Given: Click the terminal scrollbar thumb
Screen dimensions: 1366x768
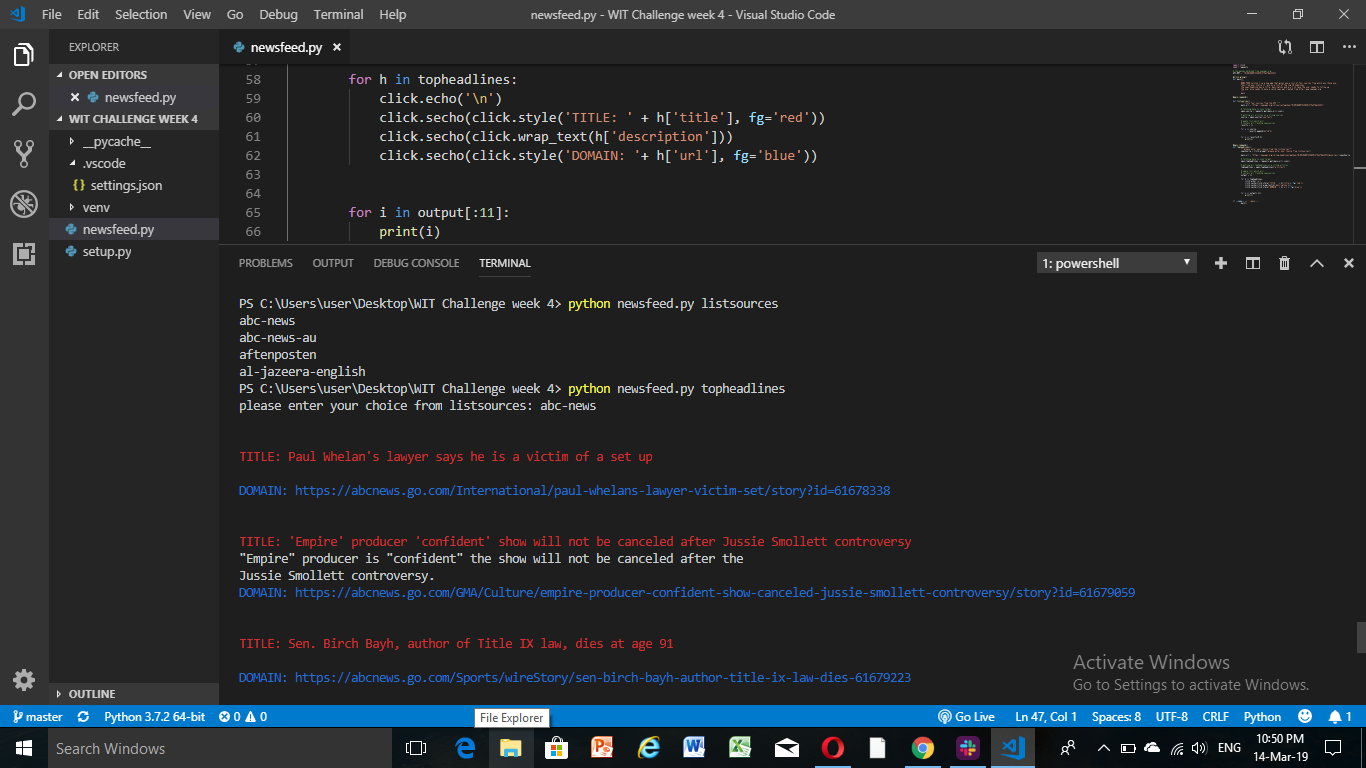Looking at the screenshot, I should click(x=1360, y=637).
